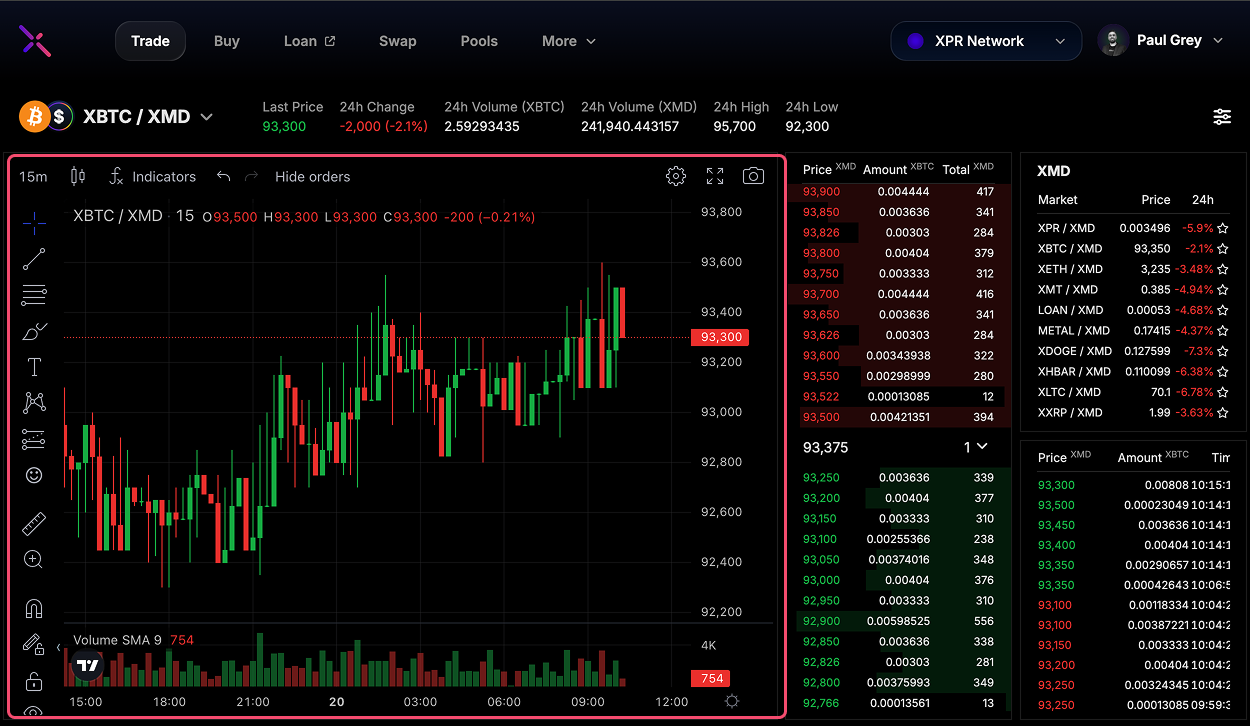1250x726 pixels.
Task: Click the 93,300 current price label
Action: (x=719, y=337)
